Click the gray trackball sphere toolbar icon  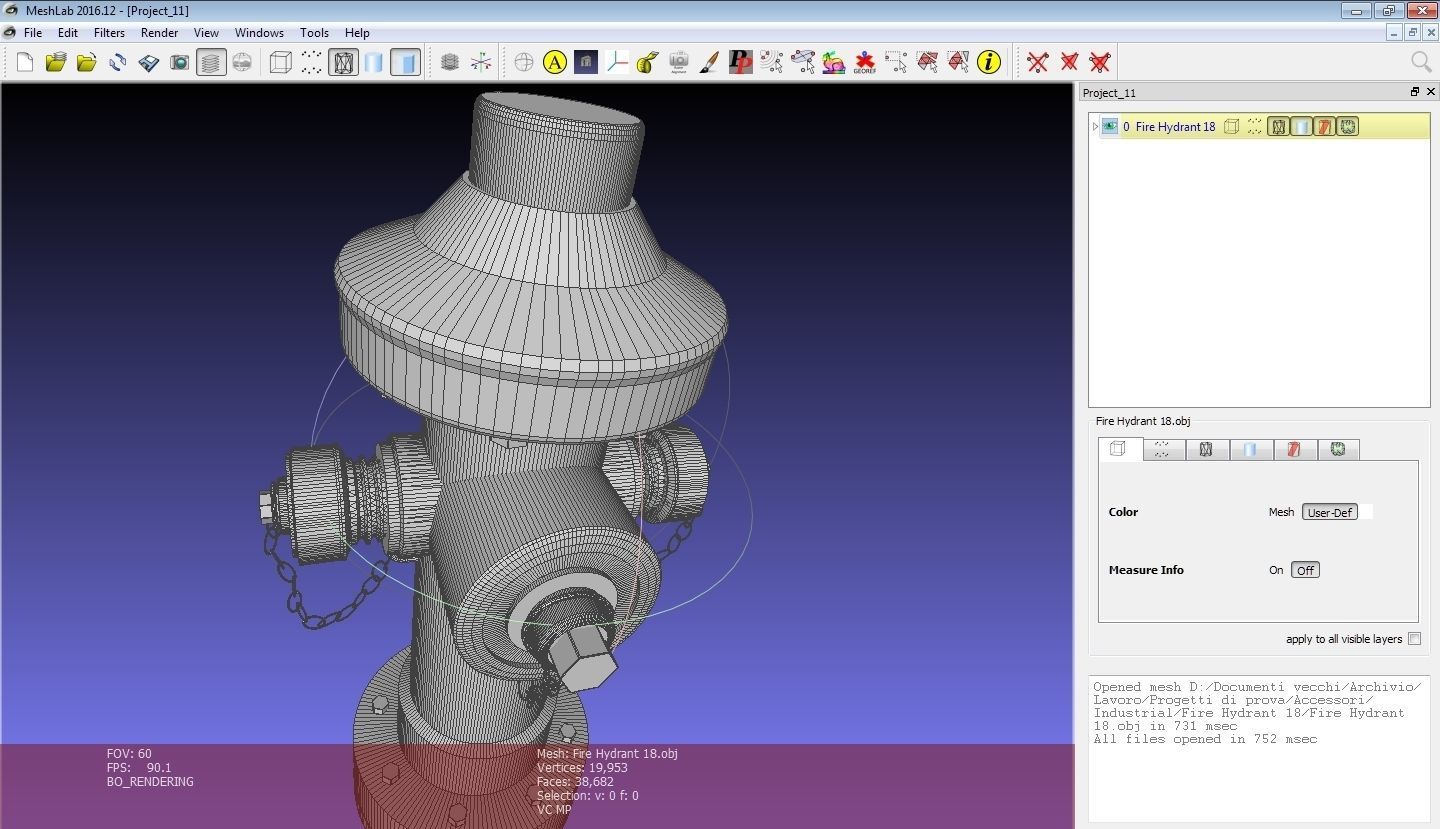(x=523, y=62)
